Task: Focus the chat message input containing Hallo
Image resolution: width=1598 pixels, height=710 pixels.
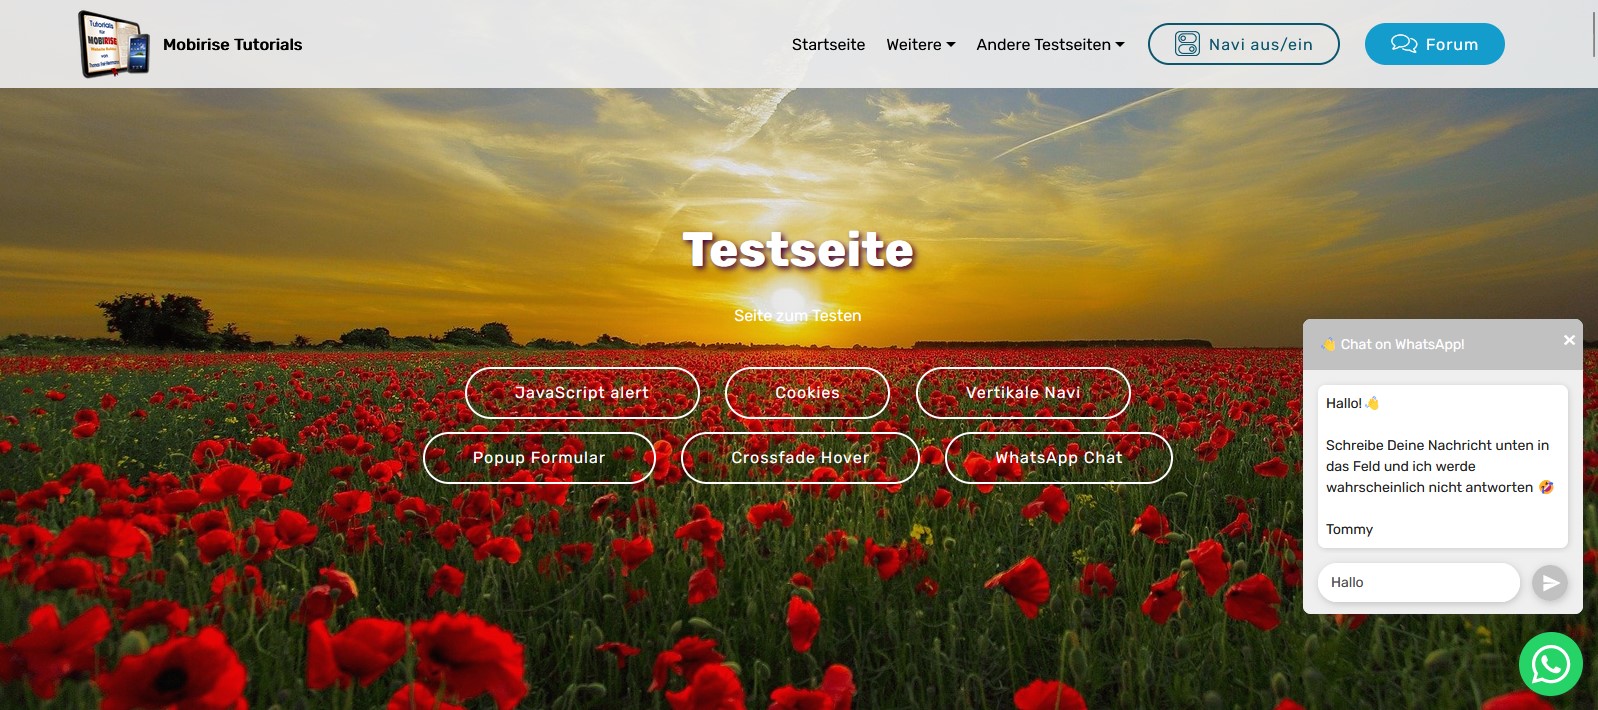Action: click(x=1418, y=582)
